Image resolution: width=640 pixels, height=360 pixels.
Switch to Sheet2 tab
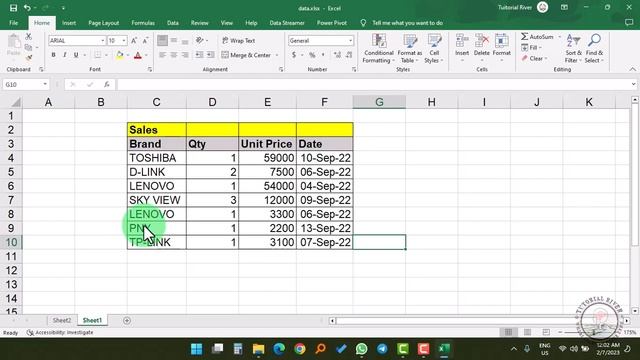tap(62, 320)
